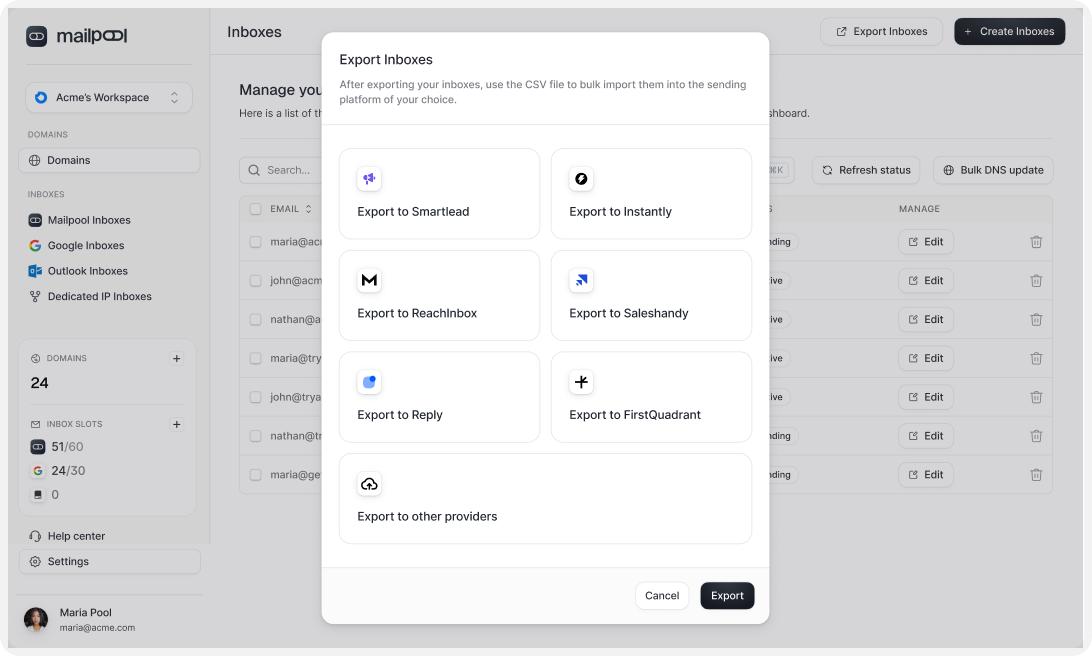The image size is (1092, 656).
Task: Sort by the EMAIL column header arrows
Action: [308, 209]
